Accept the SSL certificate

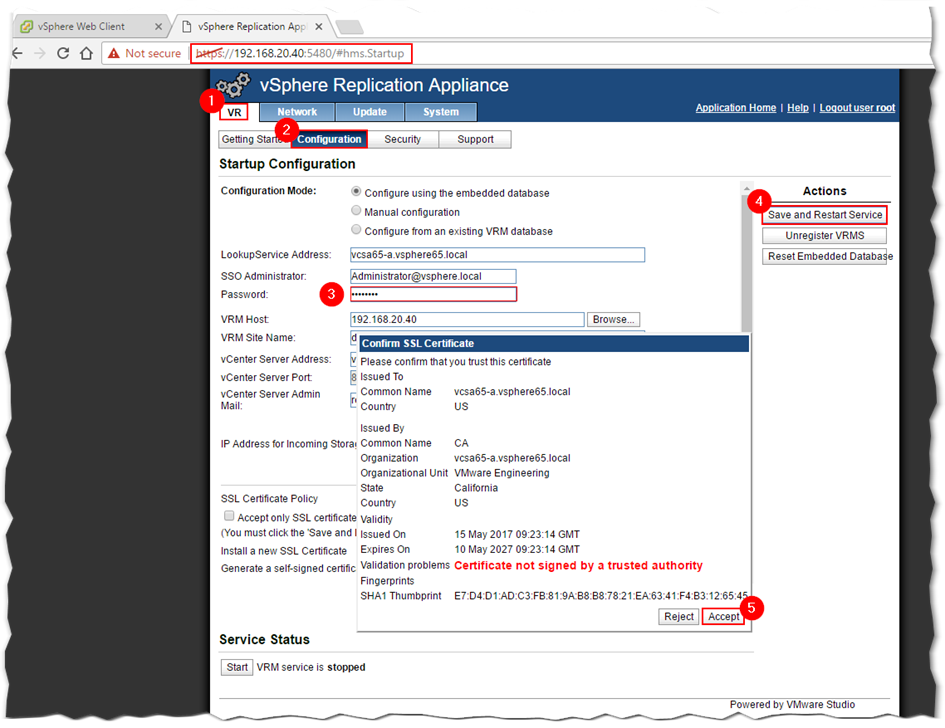click(724, 617)
